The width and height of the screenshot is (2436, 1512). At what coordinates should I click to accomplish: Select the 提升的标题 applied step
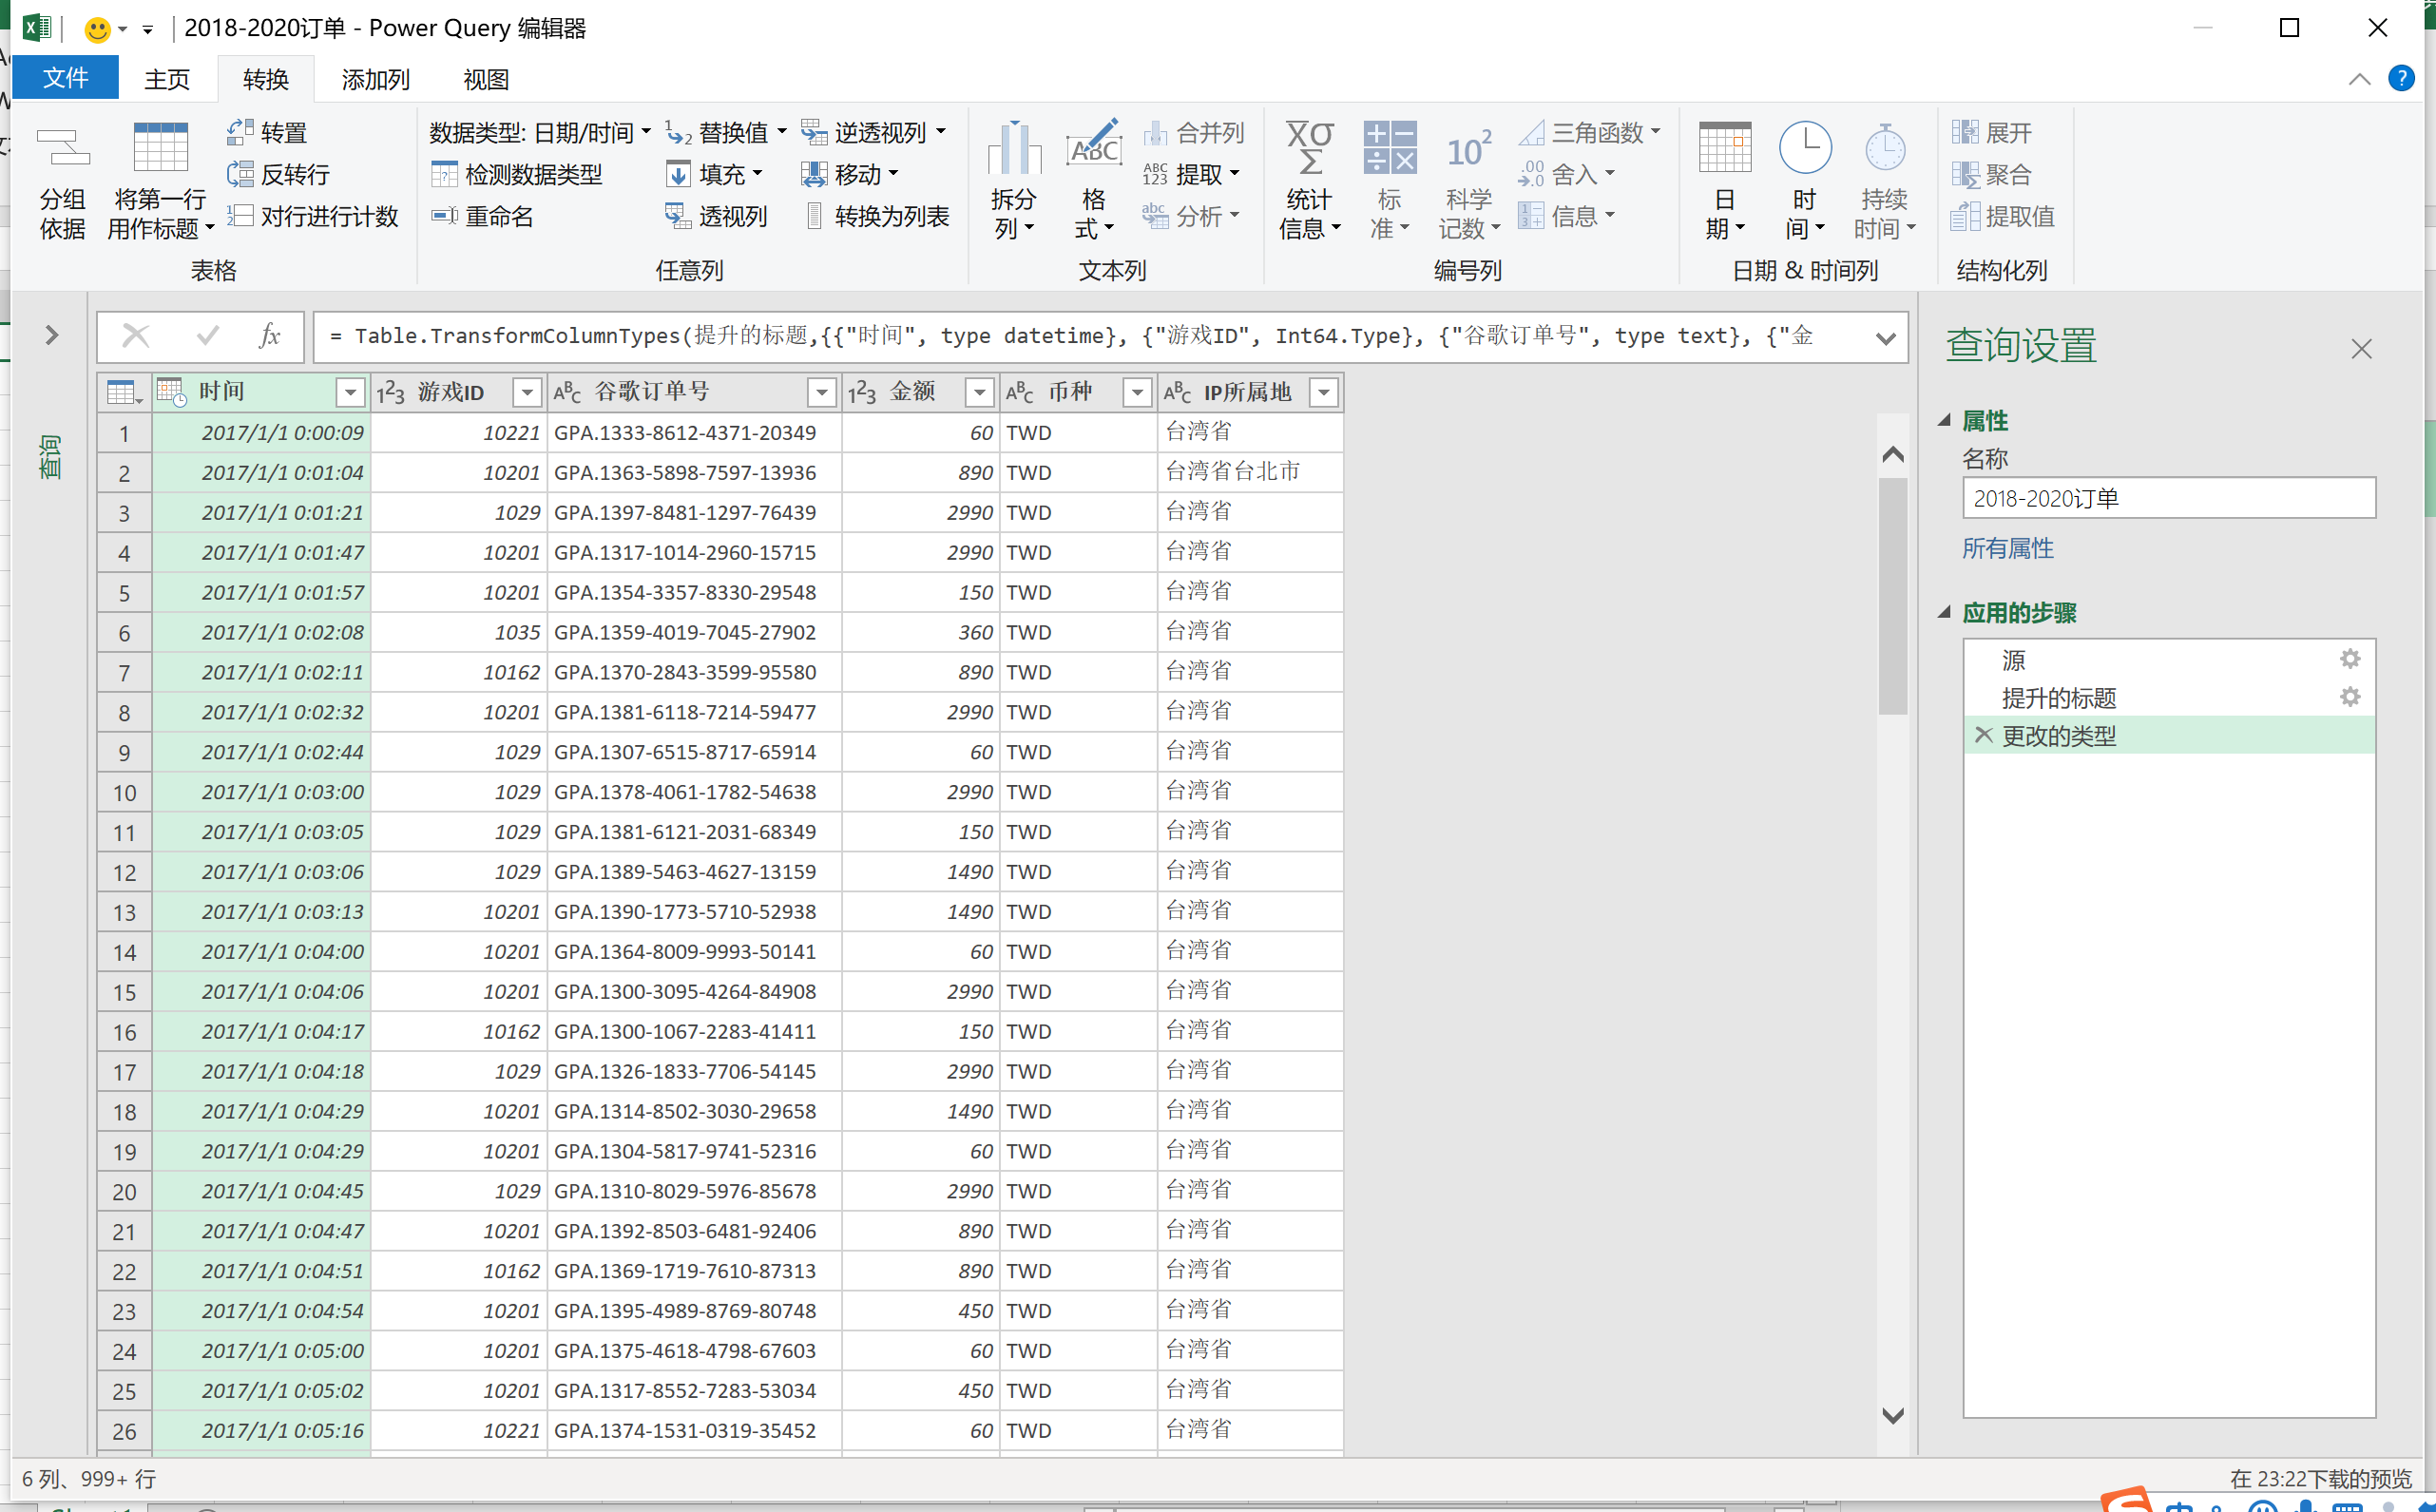pos(2169,697)
